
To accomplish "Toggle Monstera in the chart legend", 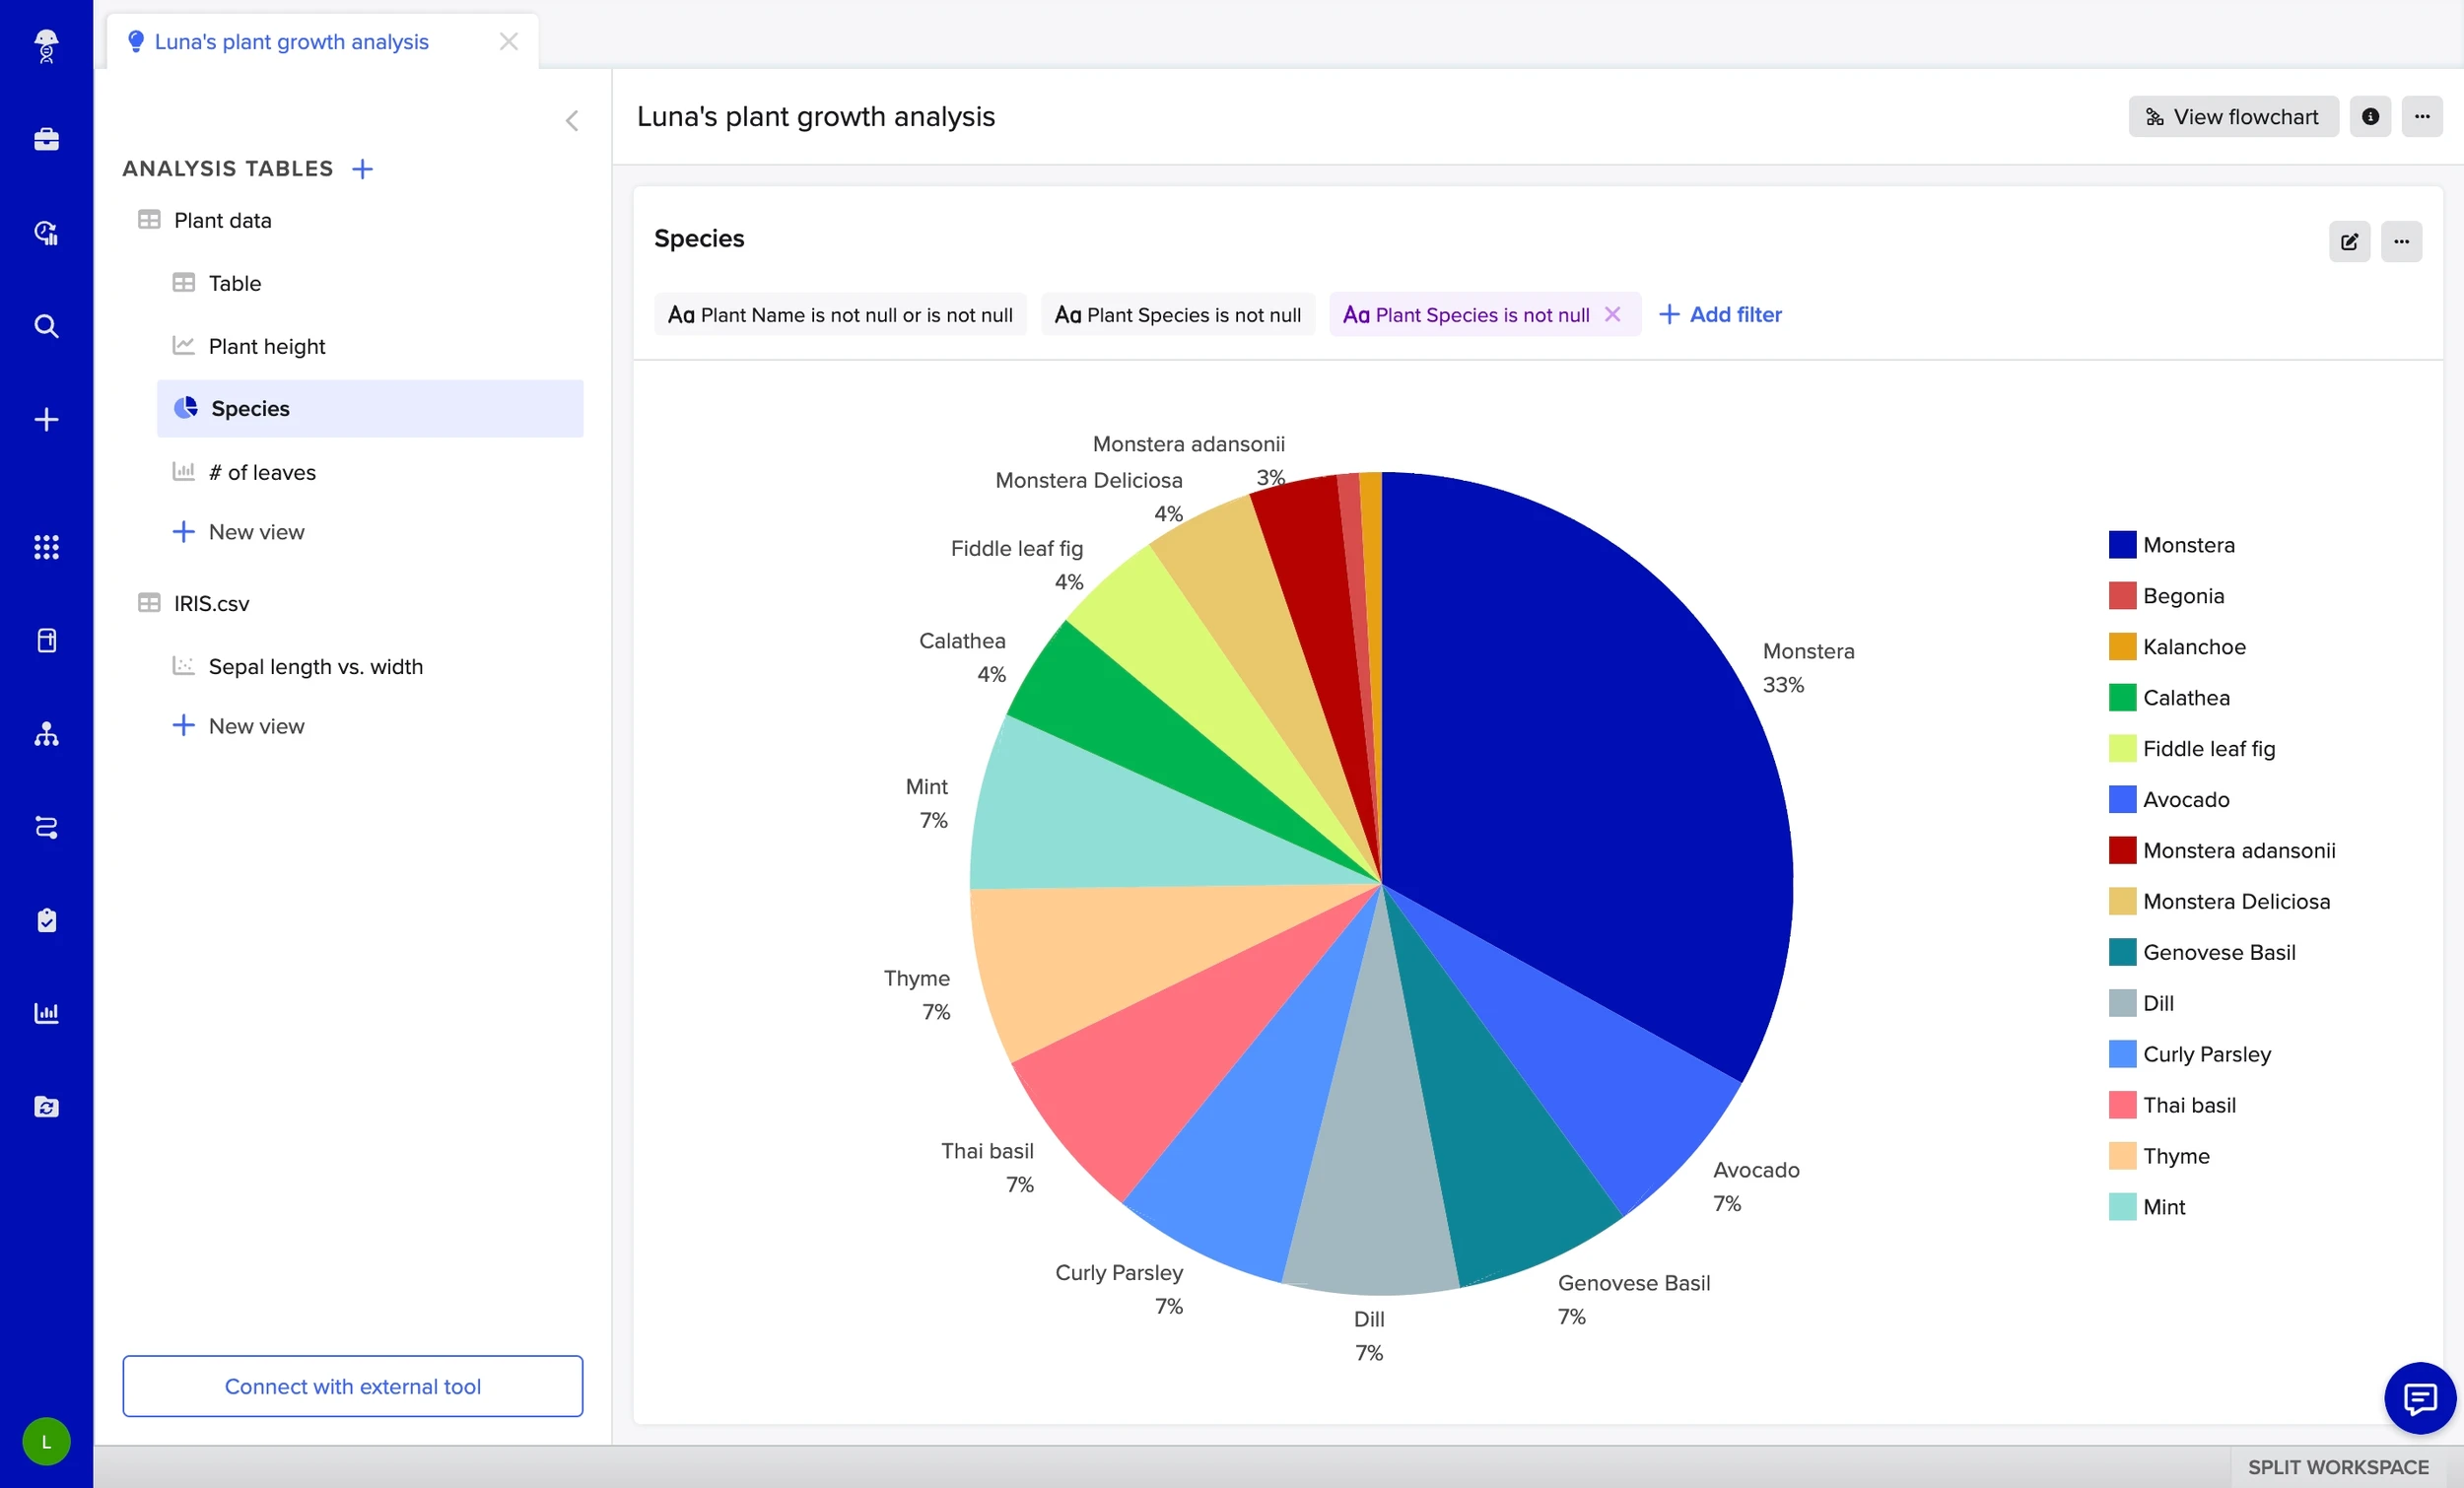I will (2187, 545).
